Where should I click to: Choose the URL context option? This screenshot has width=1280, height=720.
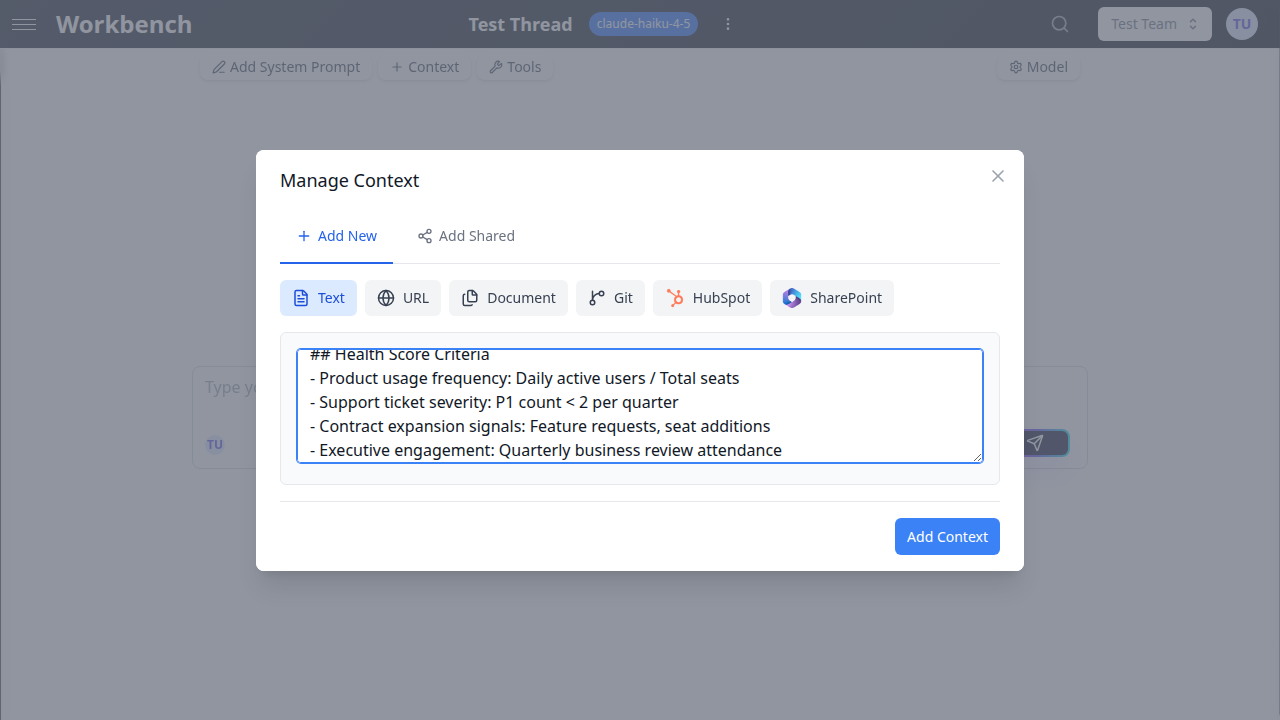point(402,297)
